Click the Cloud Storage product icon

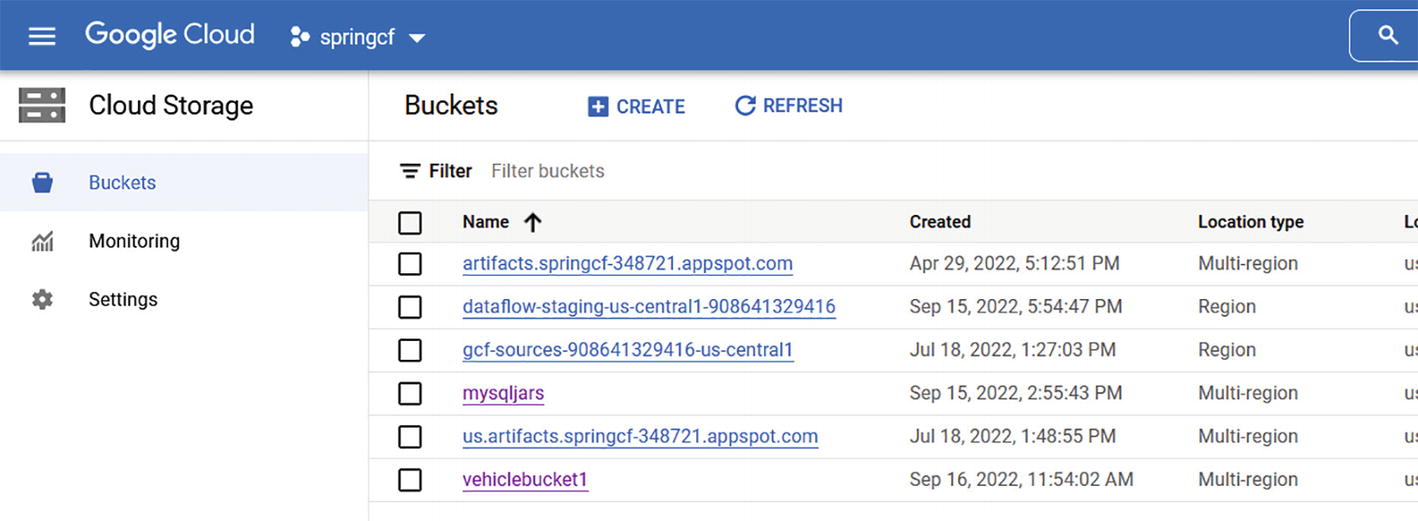(42, 105)
